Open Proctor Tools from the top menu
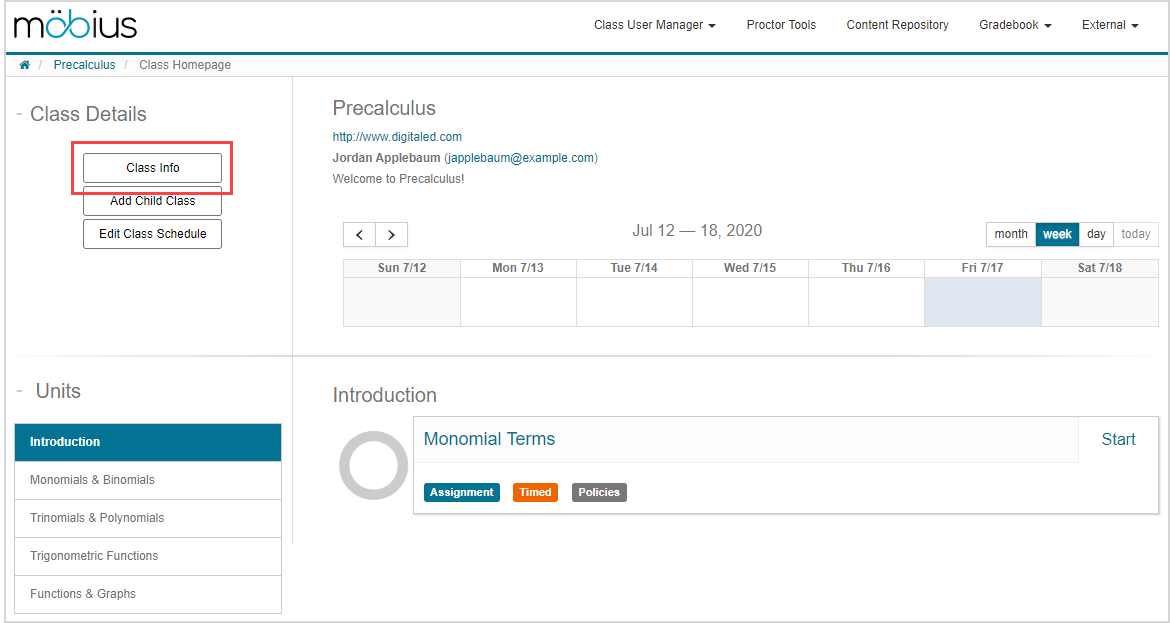The height and width of the screenshot is (623, 1170). (x=781, y=25)
